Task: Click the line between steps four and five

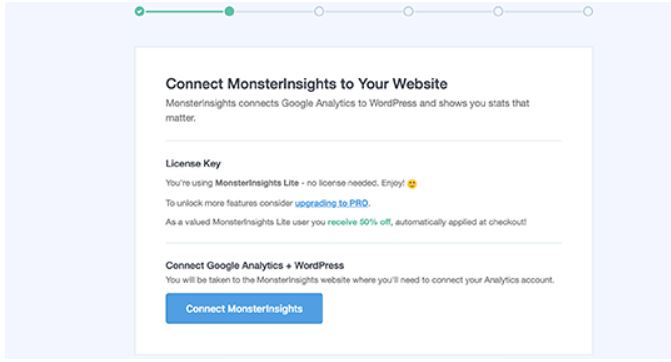Action: tap(453, 12)
